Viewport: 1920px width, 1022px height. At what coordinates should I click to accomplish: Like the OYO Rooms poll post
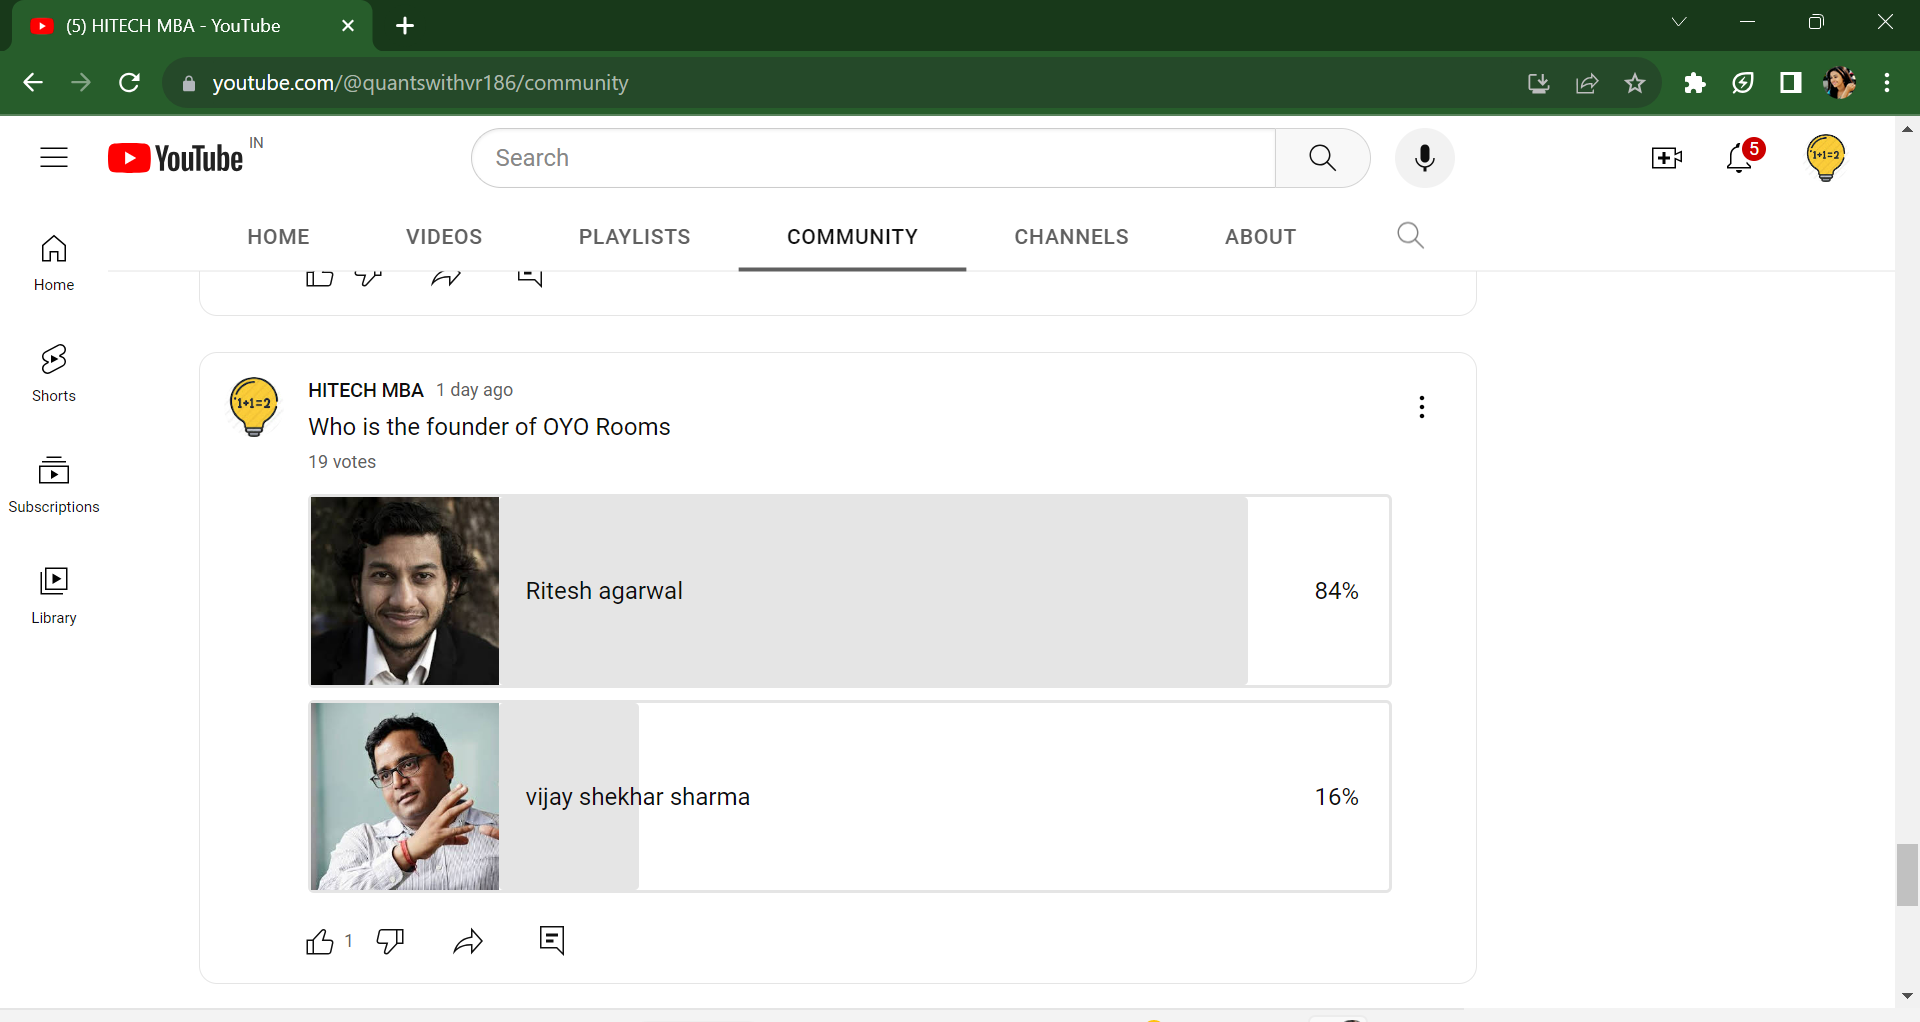(x=320, y=942)
